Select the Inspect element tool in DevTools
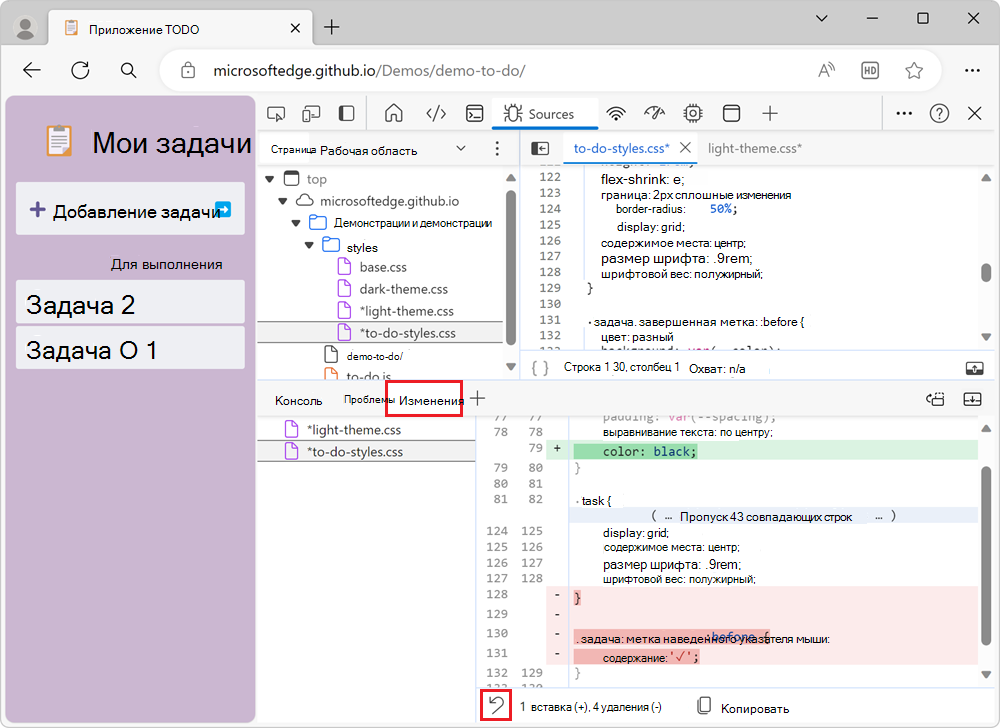1000x728 pixels. coord(276,114)
